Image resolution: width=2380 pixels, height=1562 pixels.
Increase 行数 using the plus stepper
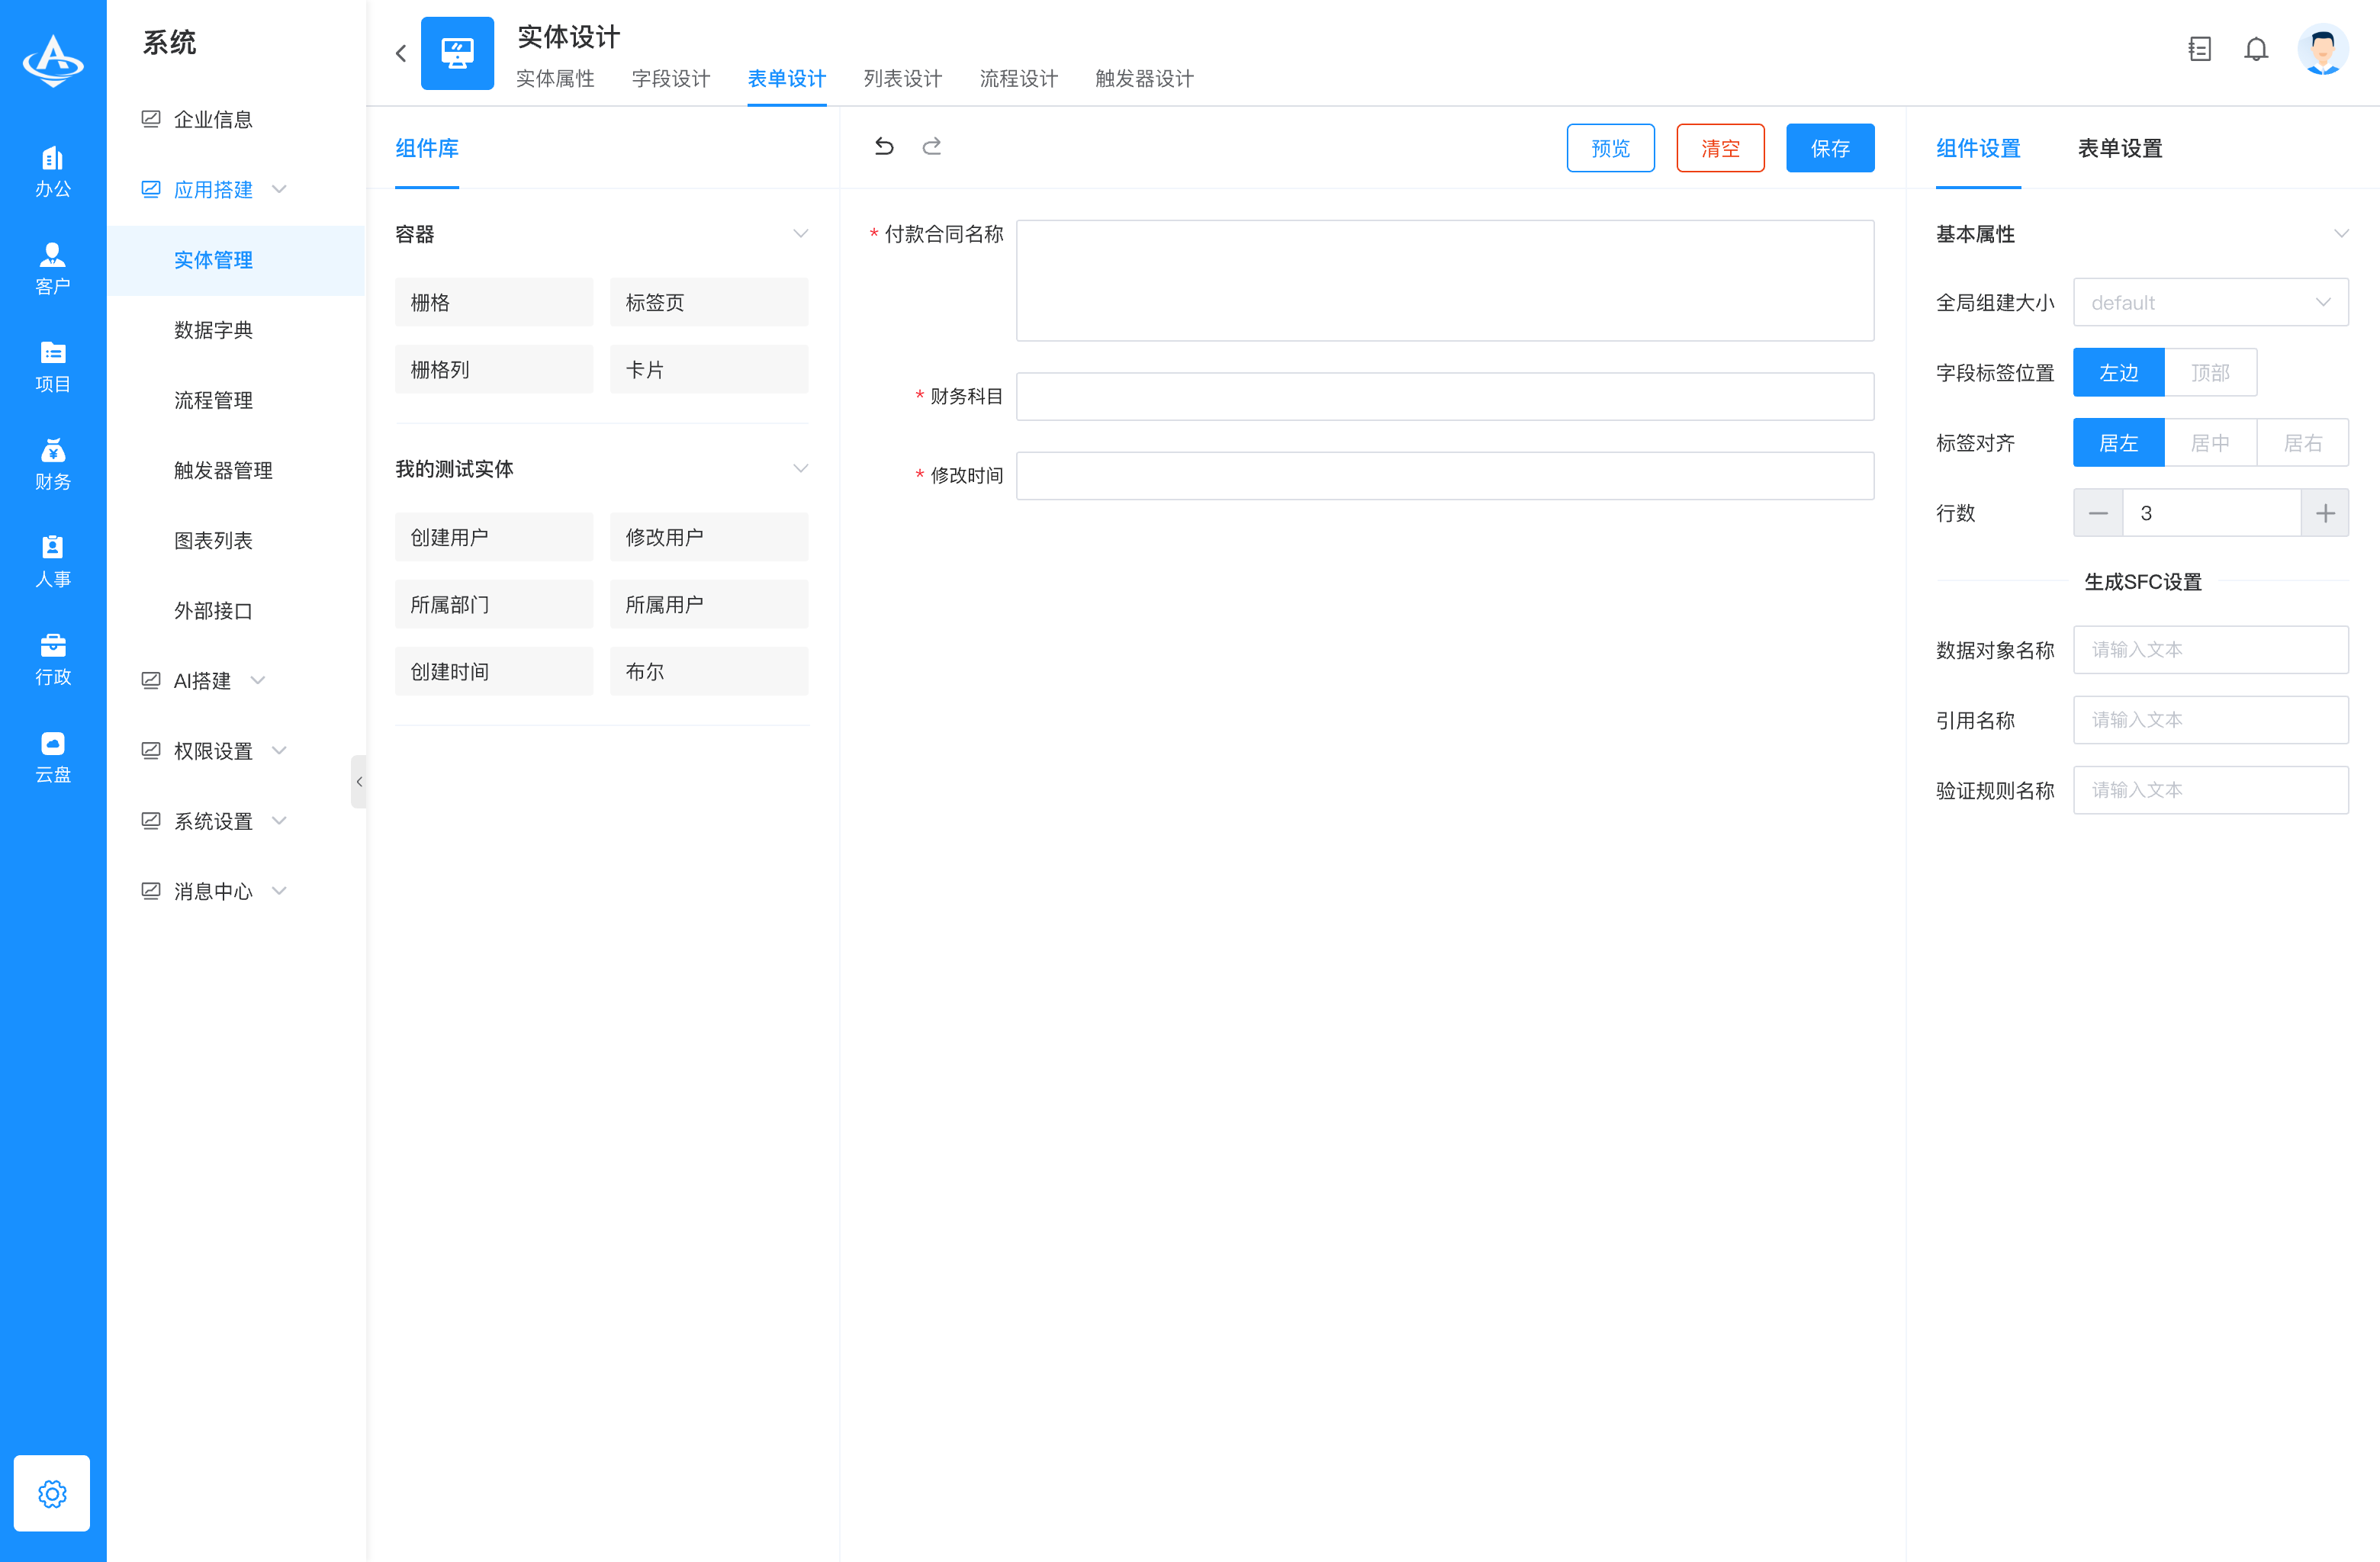click(x=2325, y=512)
